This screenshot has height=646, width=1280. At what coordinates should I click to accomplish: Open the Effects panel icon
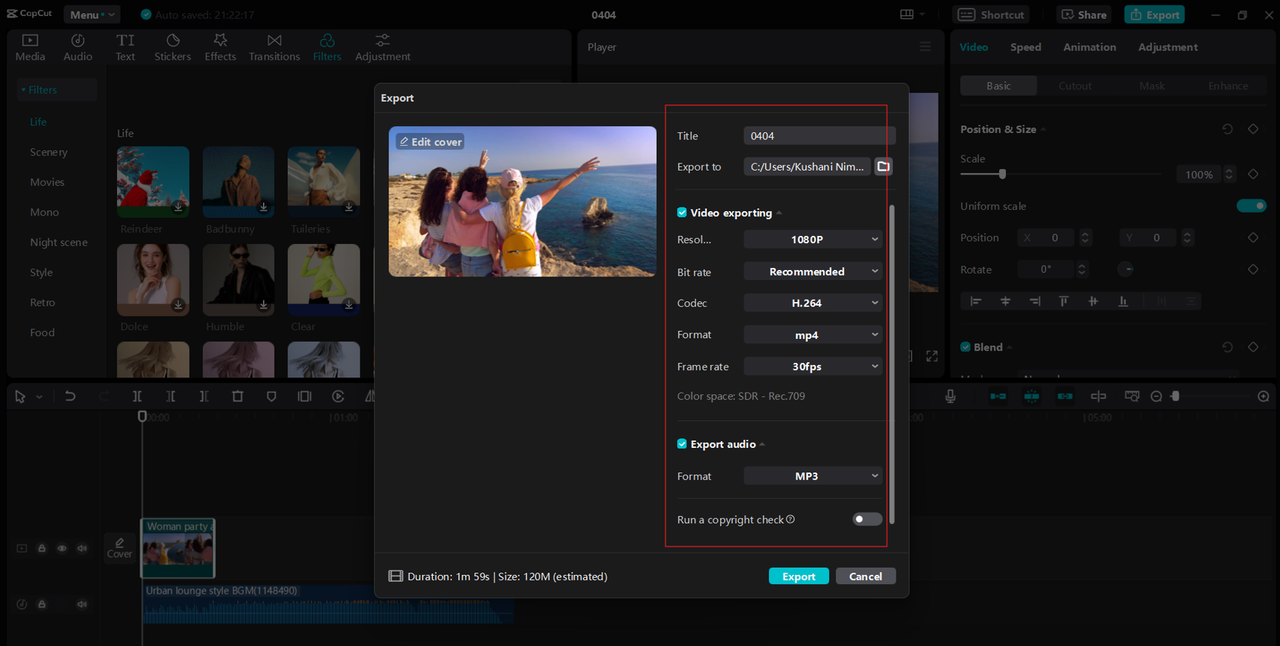220,47
